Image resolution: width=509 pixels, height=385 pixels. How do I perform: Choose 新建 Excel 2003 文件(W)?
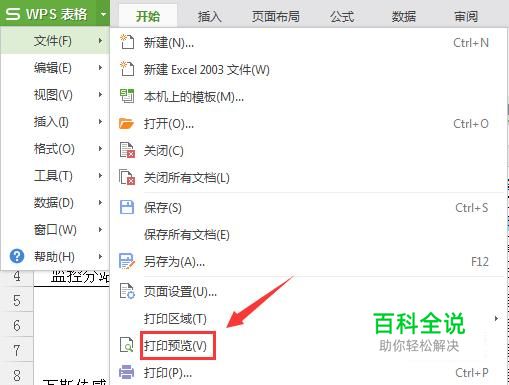307,69
